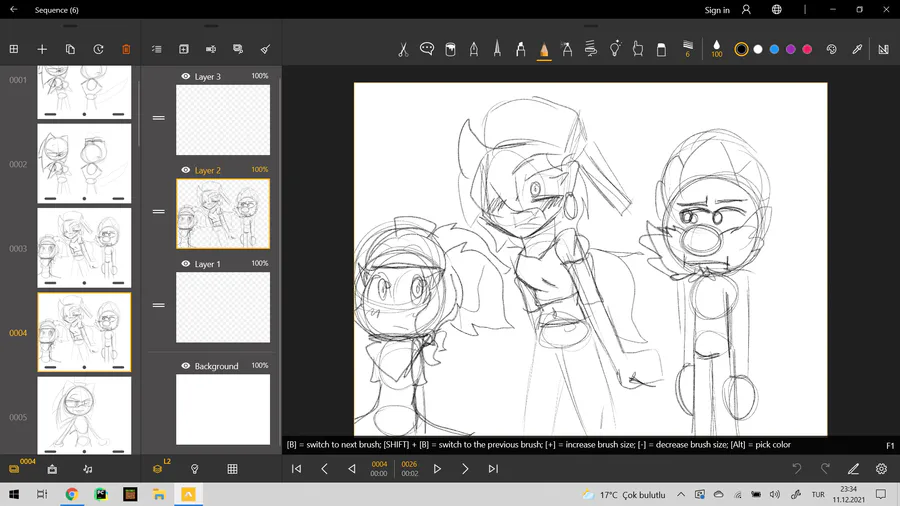
Task: Open the ruler guide tool
Action: [883, 49]
